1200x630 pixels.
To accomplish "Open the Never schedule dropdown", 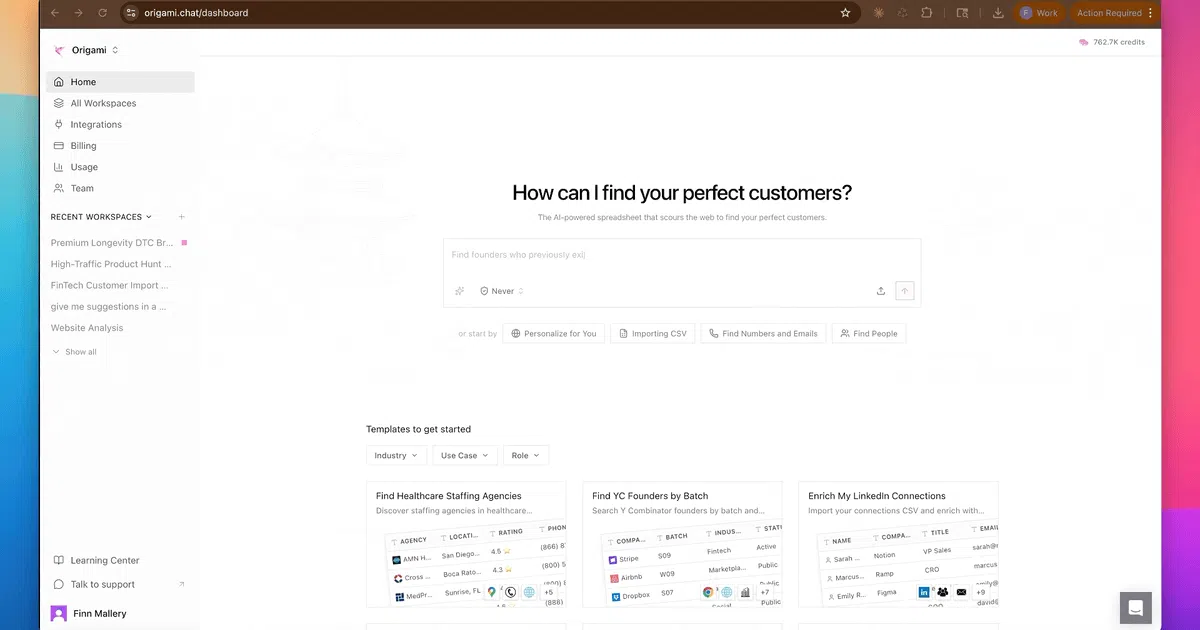I will point(502,291).
